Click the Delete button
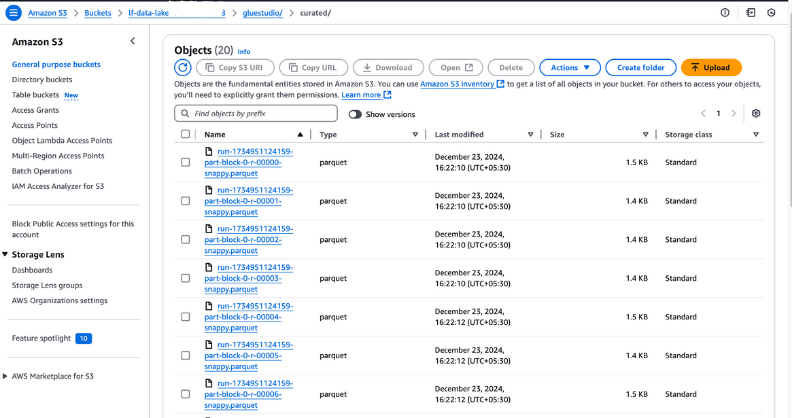Viewport: 792px width, 418px height. [511, 67]
